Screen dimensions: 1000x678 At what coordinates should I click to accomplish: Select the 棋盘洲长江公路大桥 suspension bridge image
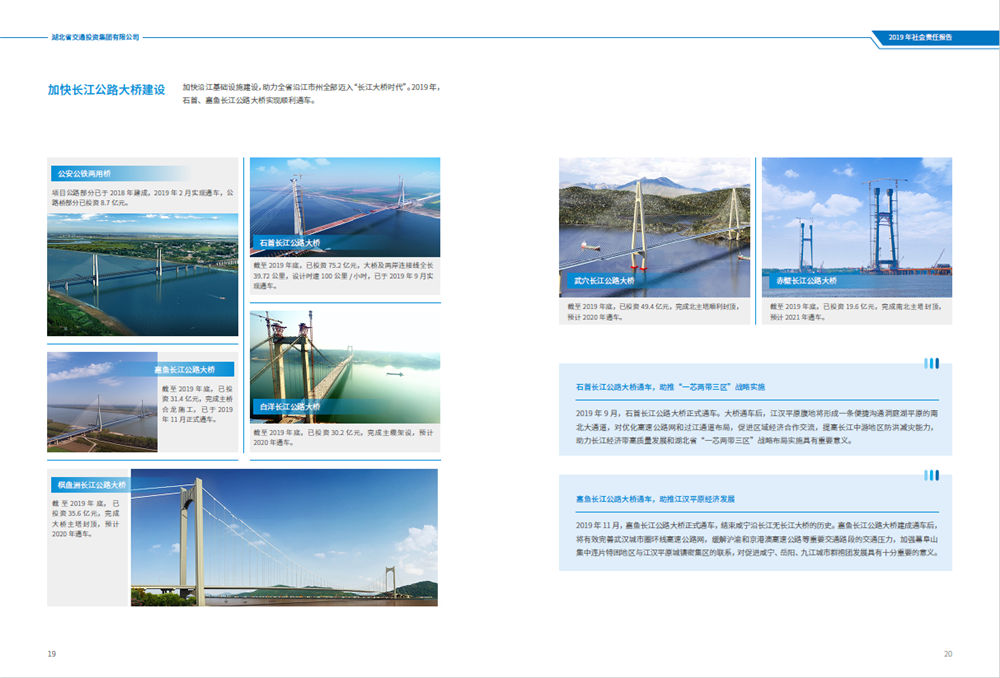click(283, 540)
